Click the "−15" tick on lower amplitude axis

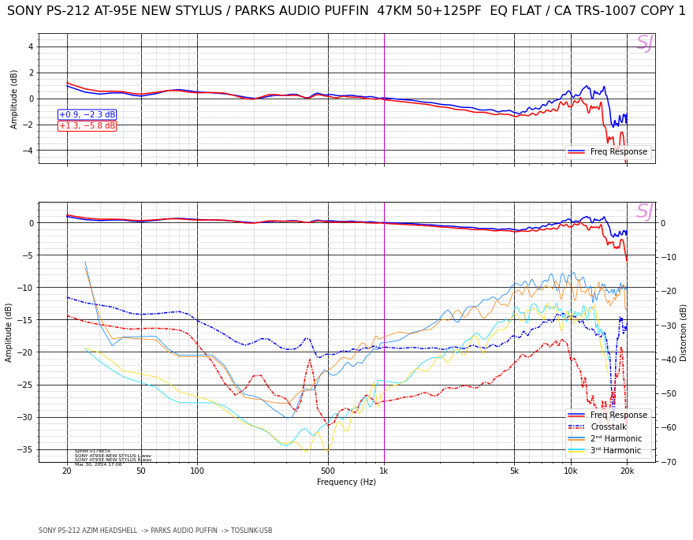pos(26,319)
